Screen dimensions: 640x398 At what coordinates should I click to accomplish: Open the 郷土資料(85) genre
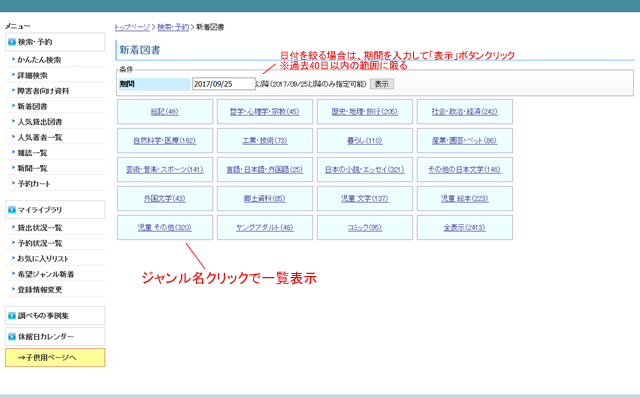(x=264, y=198)
